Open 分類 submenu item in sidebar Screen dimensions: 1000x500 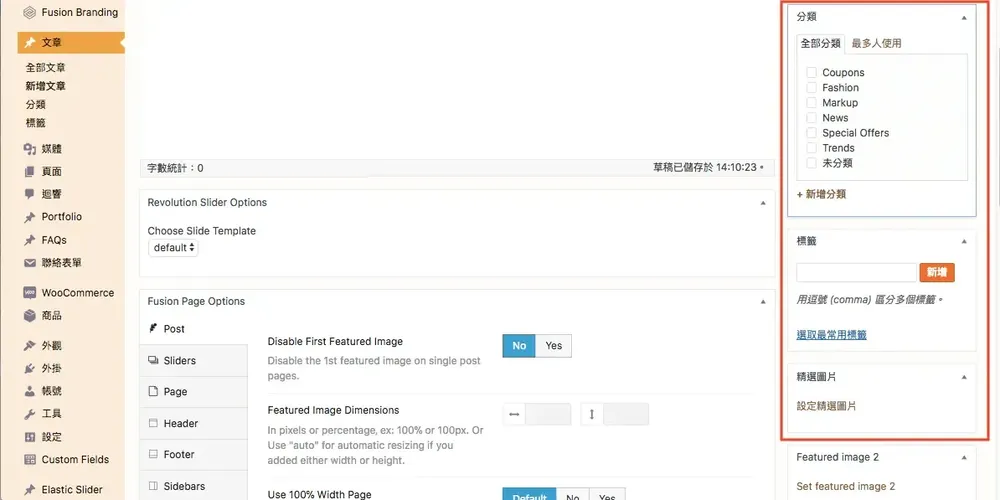pyautogui.click(x=36, y=105)
